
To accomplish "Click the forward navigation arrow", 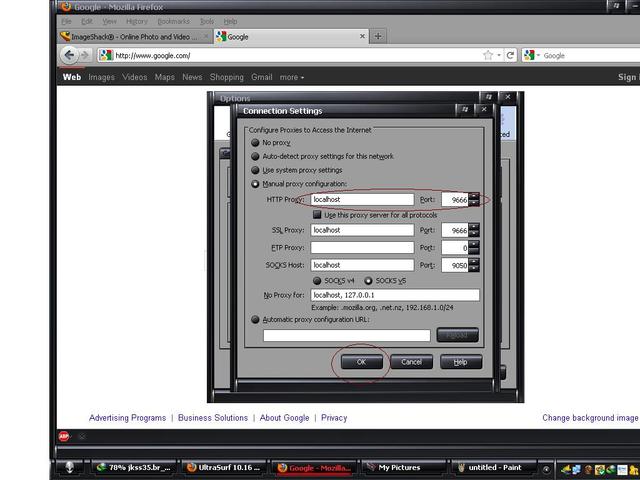I will (x=85, y=55).
